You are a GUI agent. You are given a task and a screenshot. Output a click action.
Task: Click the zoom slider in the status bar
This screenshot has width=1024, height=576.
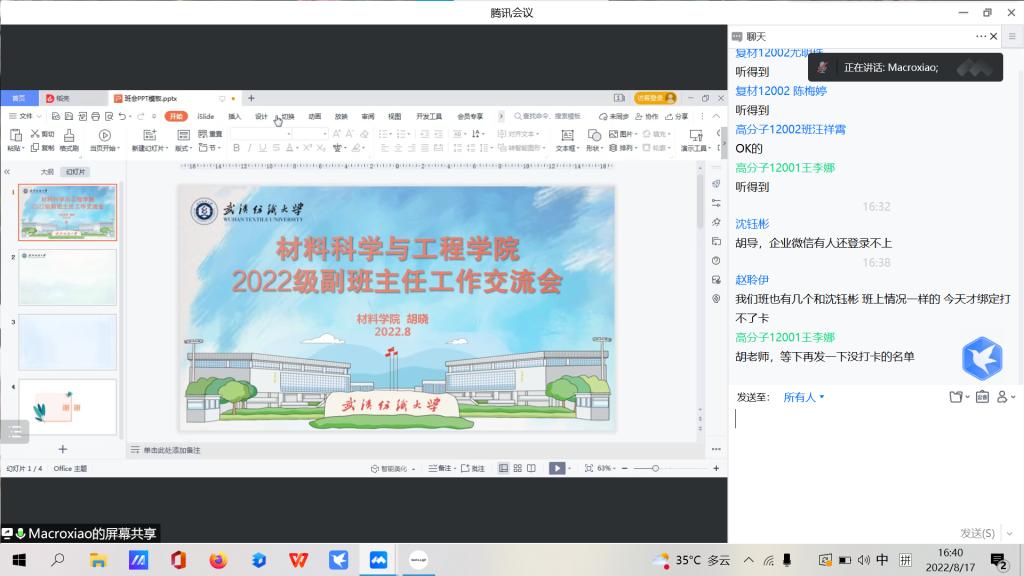coord(656,468)
